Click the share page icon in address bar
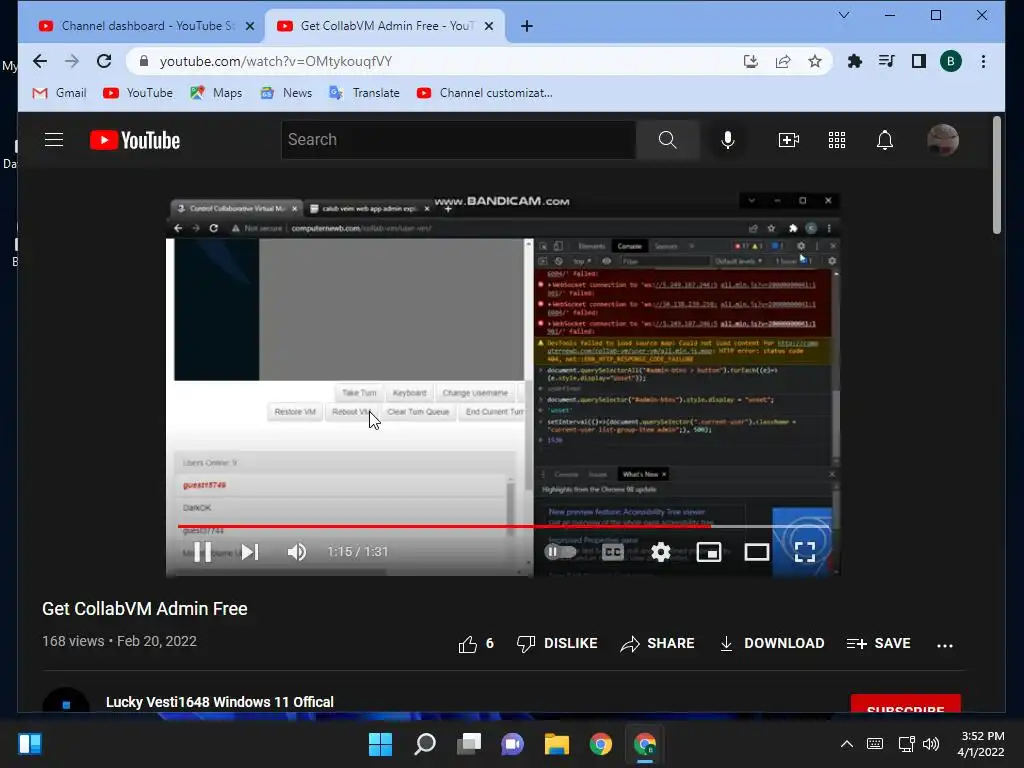1024x768 pixels. click(x=783, y=61)
